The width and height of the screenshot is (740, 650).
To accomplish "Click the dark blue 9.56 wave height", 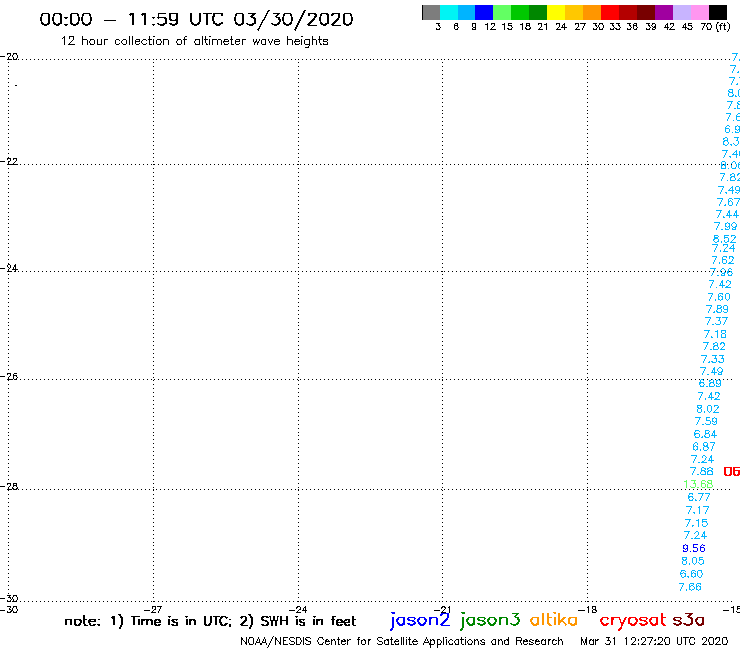I will pos(694,548).
